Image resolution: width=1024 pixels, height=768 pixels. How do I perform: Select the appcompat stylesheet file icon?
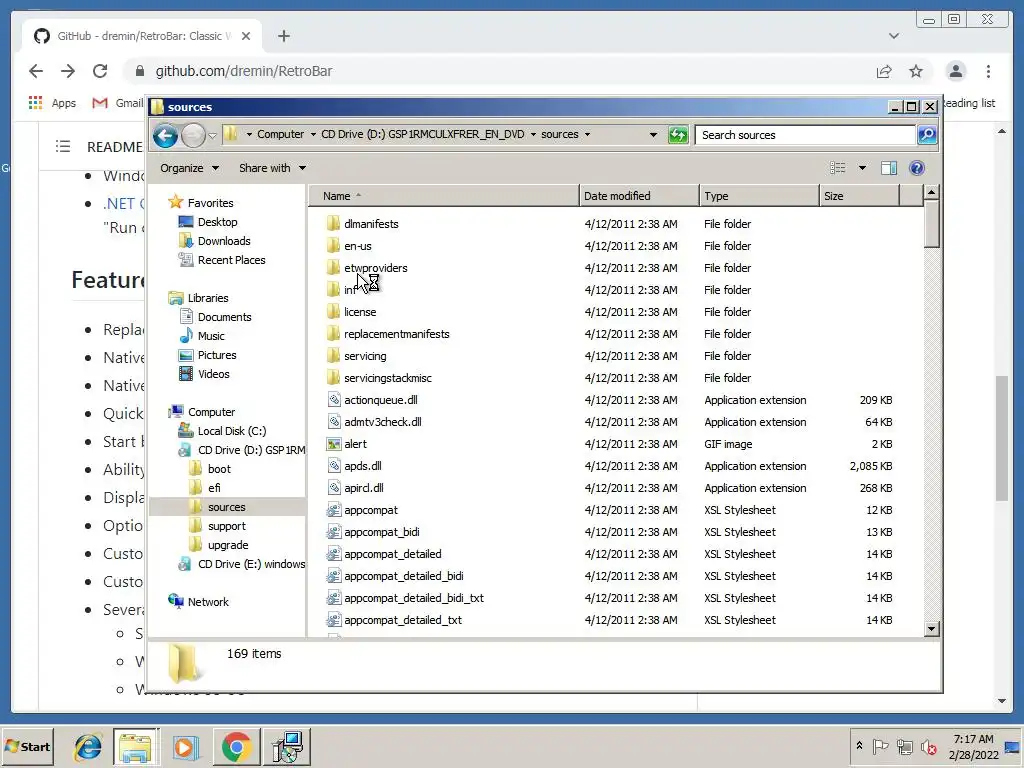coord(334,510)
